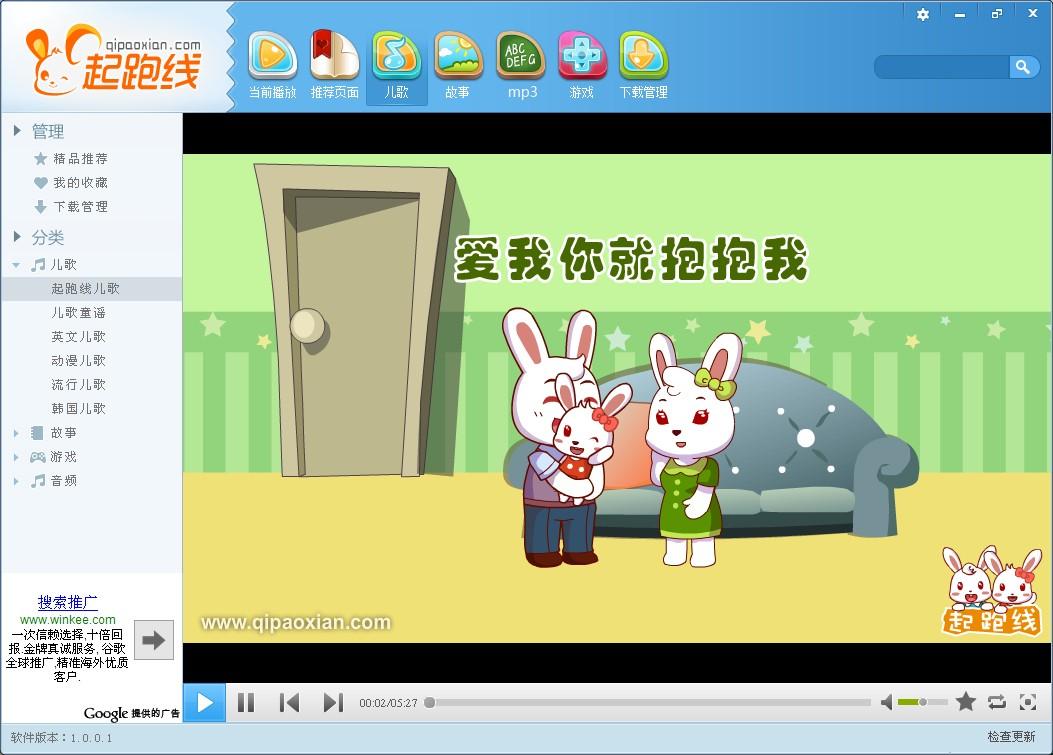
Task: Add video to favorites with star
Action: tap(966, 702)
